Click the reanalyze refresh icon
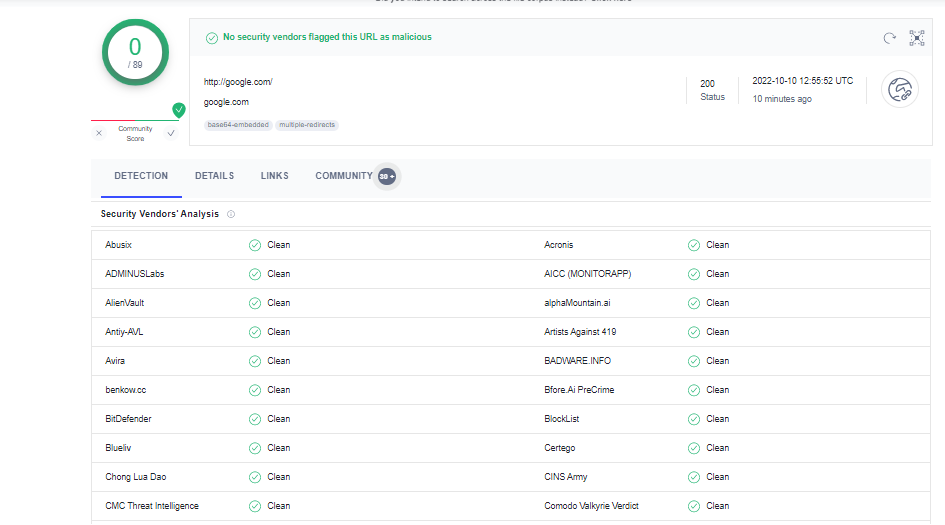This screenshot has height=525, width=945. click(x=890, y=39)
